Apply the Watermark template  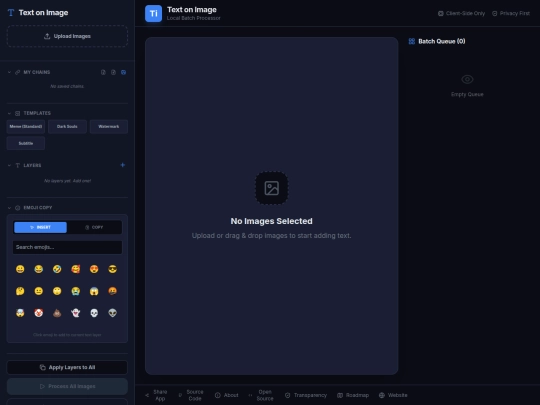[109, 126]
